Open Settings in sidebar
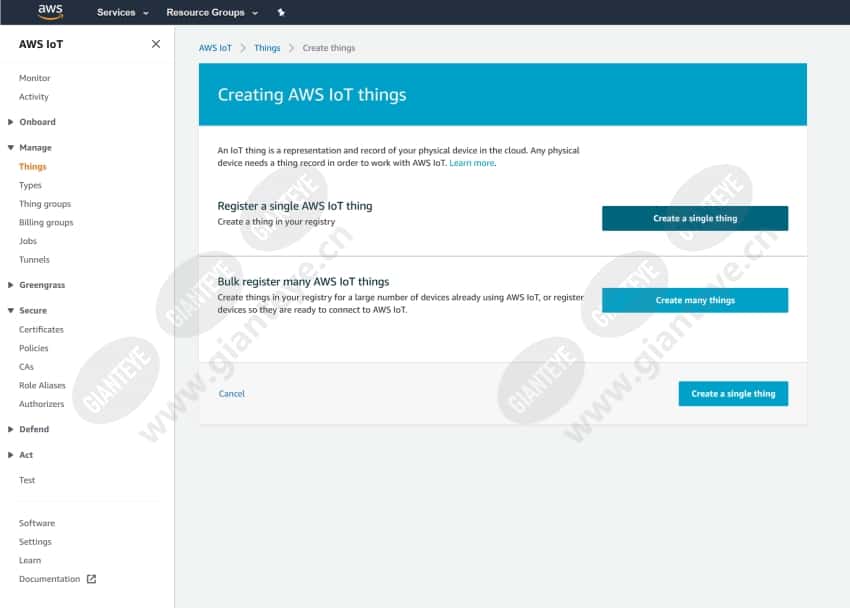The image size is (850, 608). coord(35,541)
